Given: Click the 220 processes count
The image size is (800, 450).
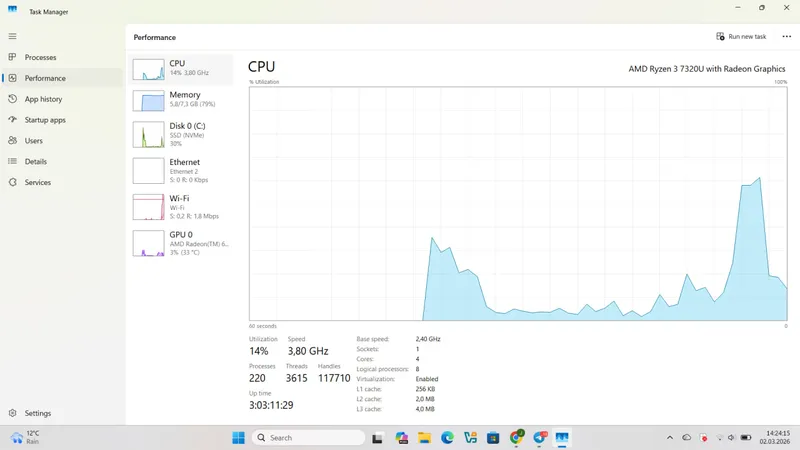Looking at the screenshot, I should pyautogui.click(x=257, y=378).
